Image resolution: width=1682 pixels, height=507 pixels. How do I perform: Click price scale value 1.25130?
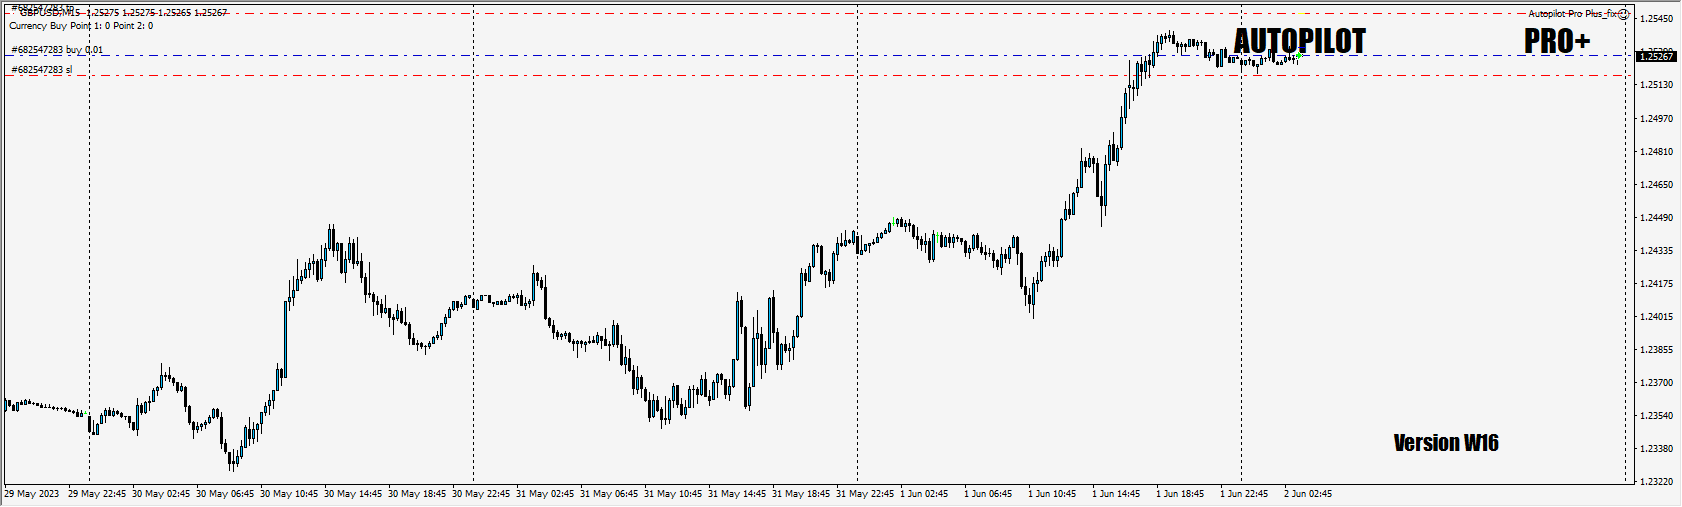click(x=1658, y=85)
